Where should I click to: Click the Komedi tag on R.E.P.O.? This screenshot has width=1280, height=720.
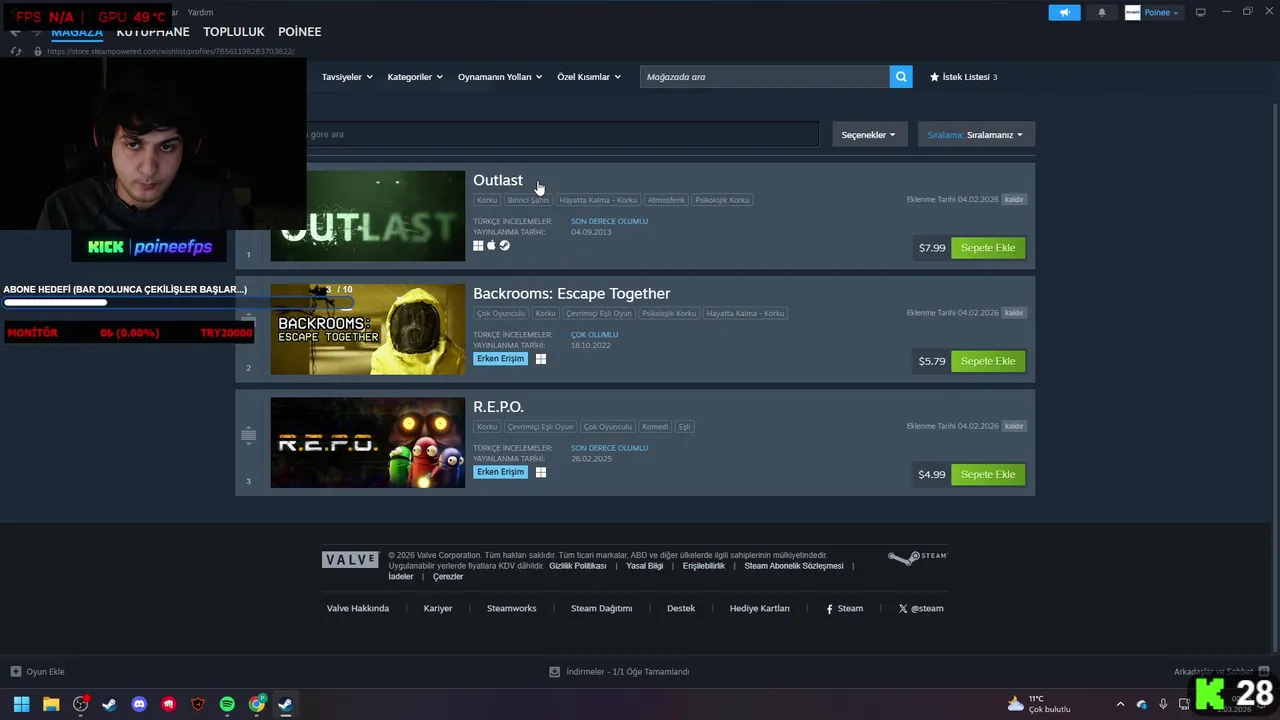[x=655, y=427]
